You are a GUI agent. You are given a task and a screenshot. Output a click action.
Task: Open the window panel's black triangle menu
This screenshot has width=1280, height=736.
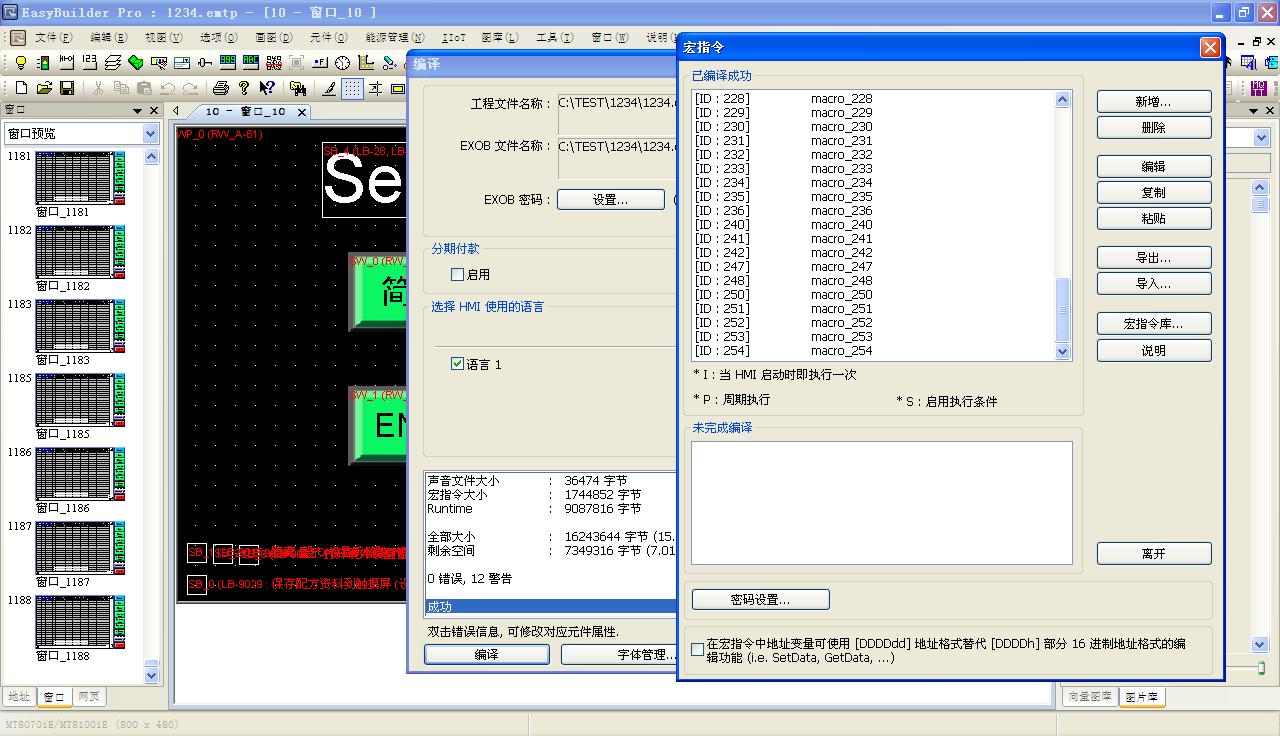[138, 110]
